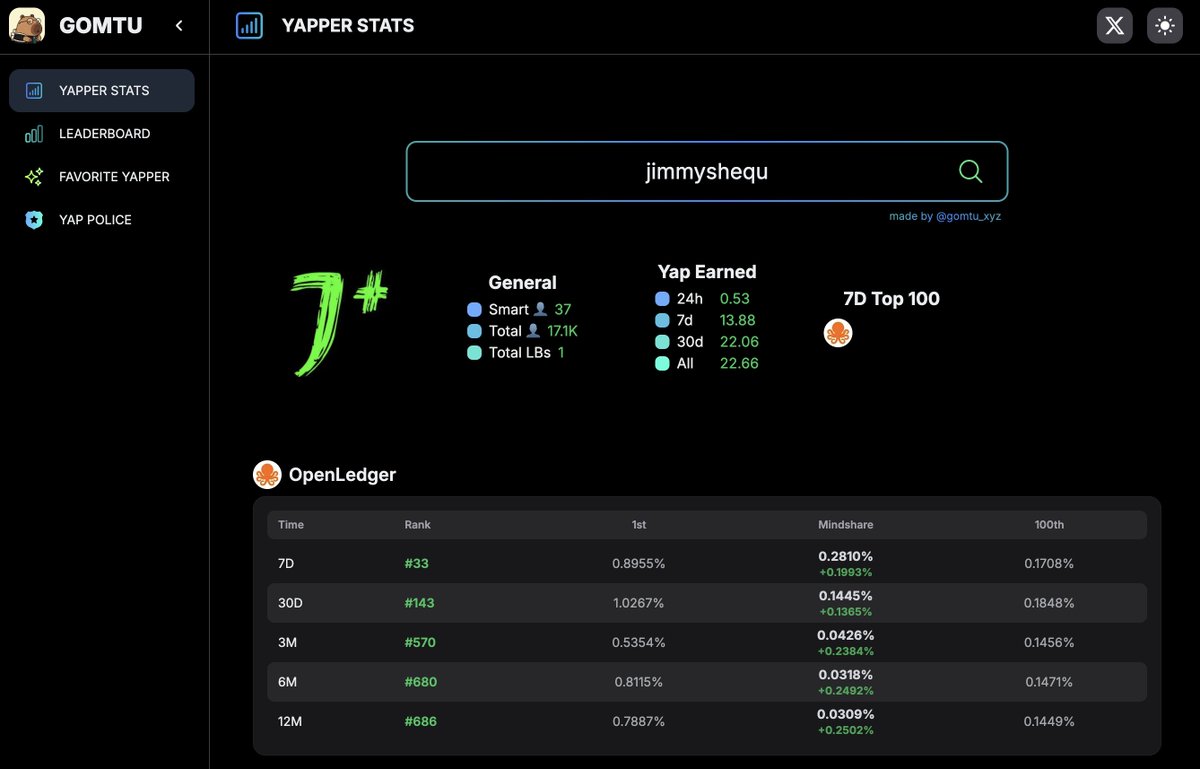Click the GOMTU capybara logo
The width and height of the screenshot is (1200, 769).
(x=27, y=26)
